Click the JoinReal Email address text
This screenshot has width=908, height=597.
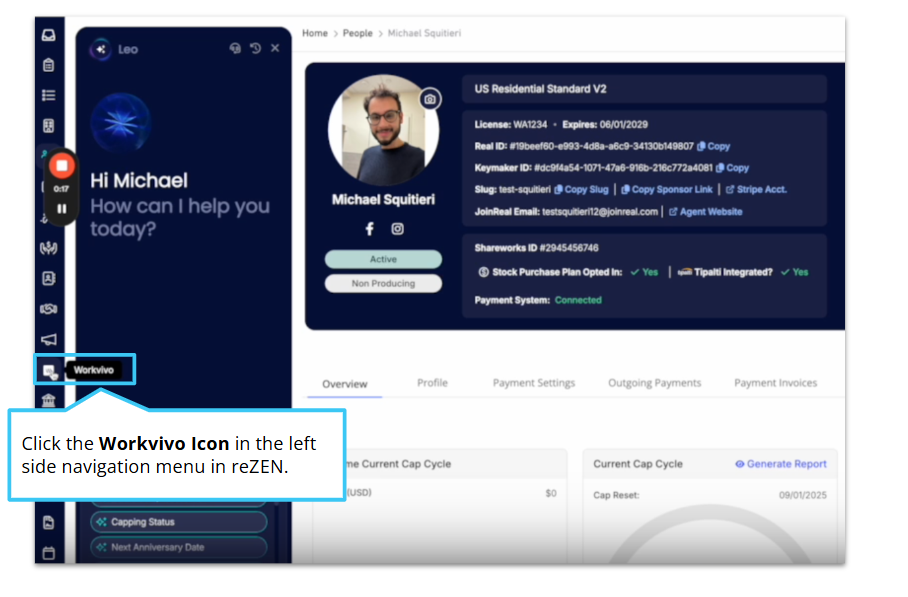[600, 212]
